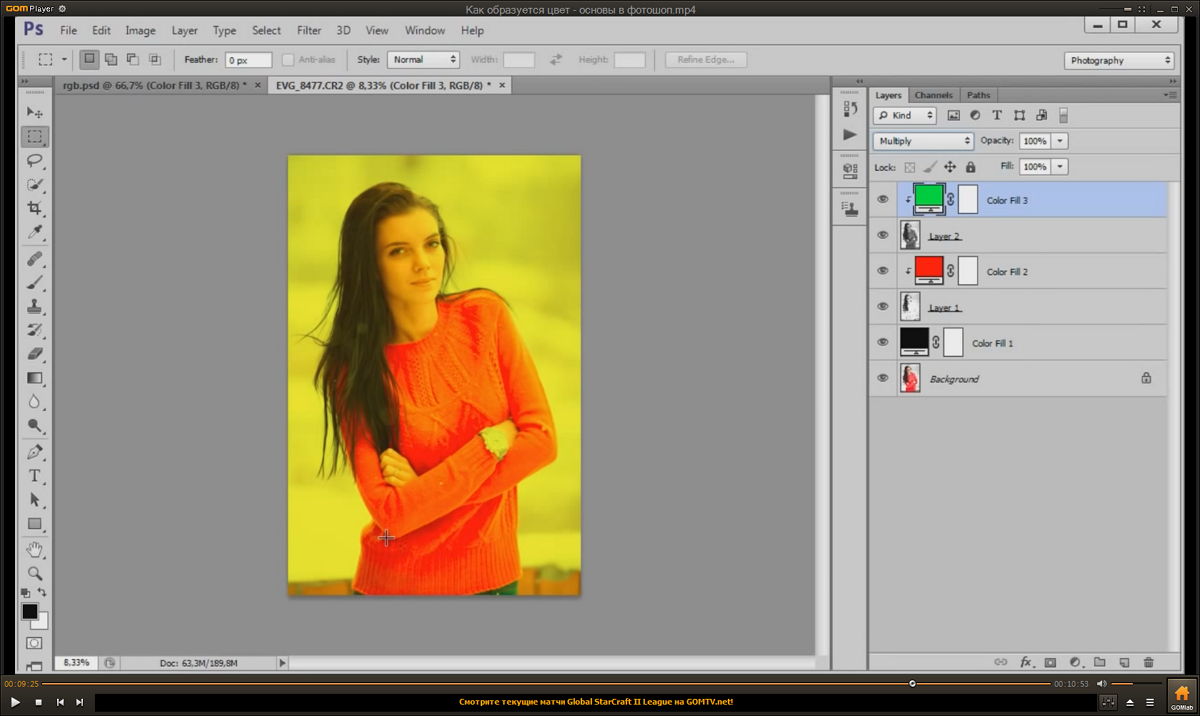Click the Feather input field
The image size is (1200, 716).
[248, 60]
